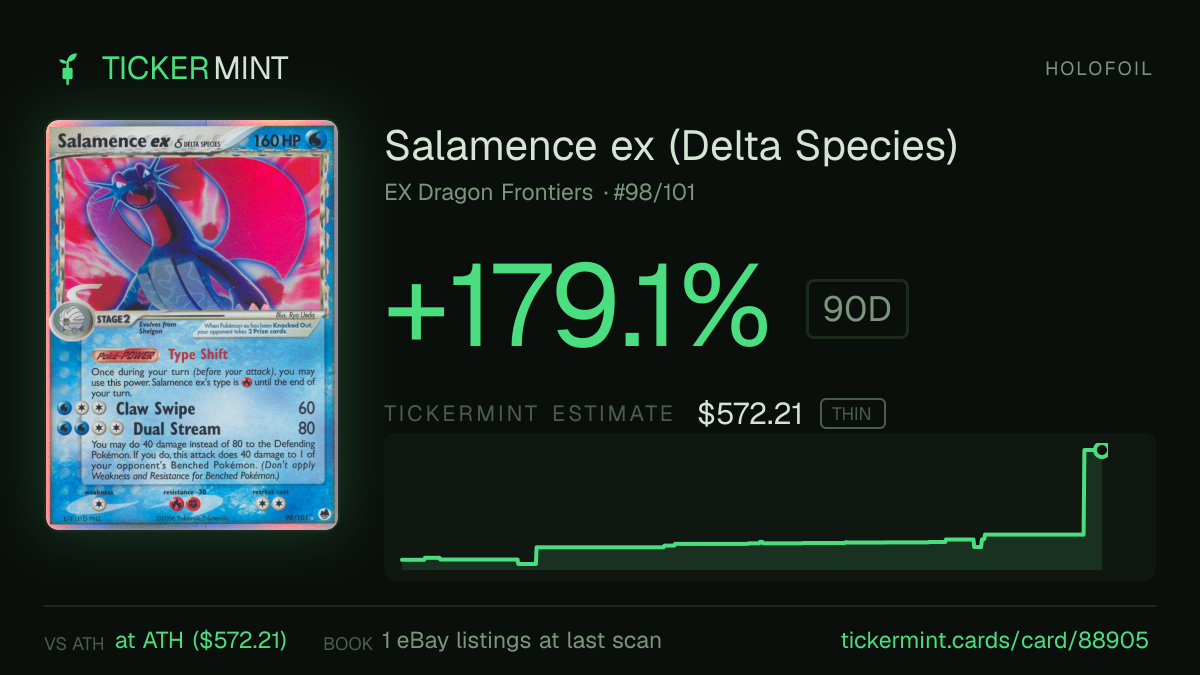Click the TICKERMINT brand name
This screenshot has height=675, width=1200.
coord(195,68)
